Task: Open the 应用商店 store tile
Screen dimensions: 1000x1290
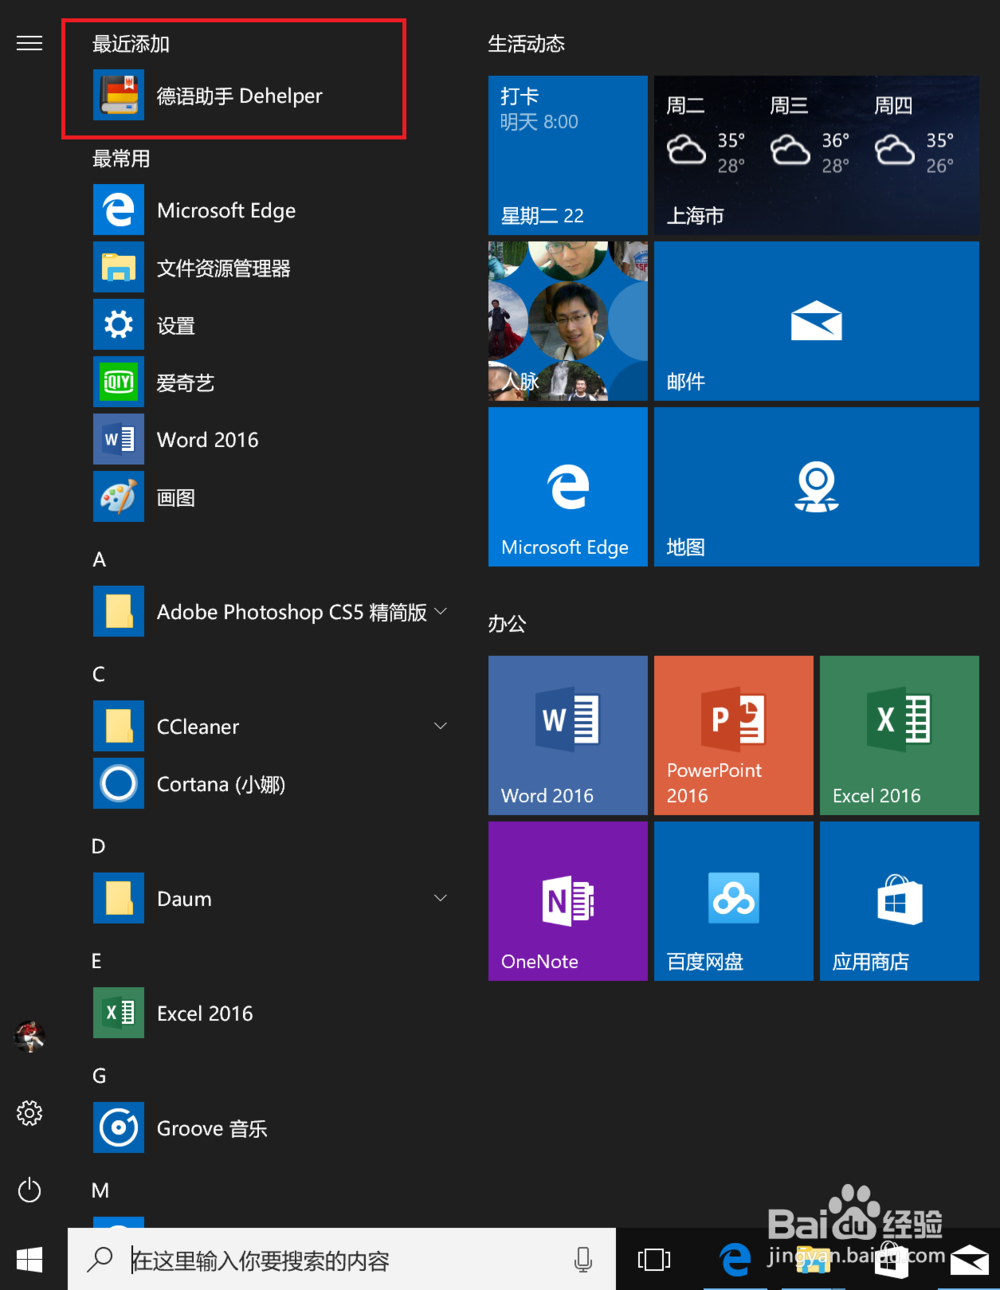Action: click(x=899, y=901)
